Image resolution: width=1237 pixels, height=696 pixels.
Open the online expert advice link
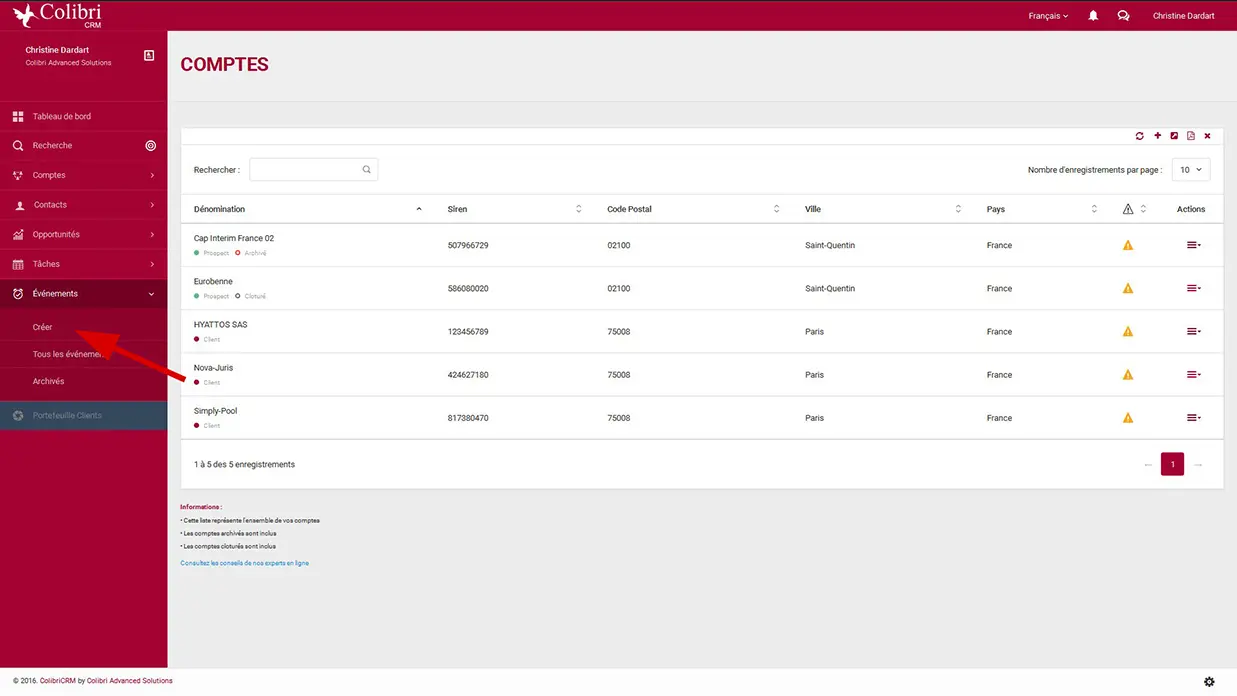pyautogui.click(x=244, y=563)
